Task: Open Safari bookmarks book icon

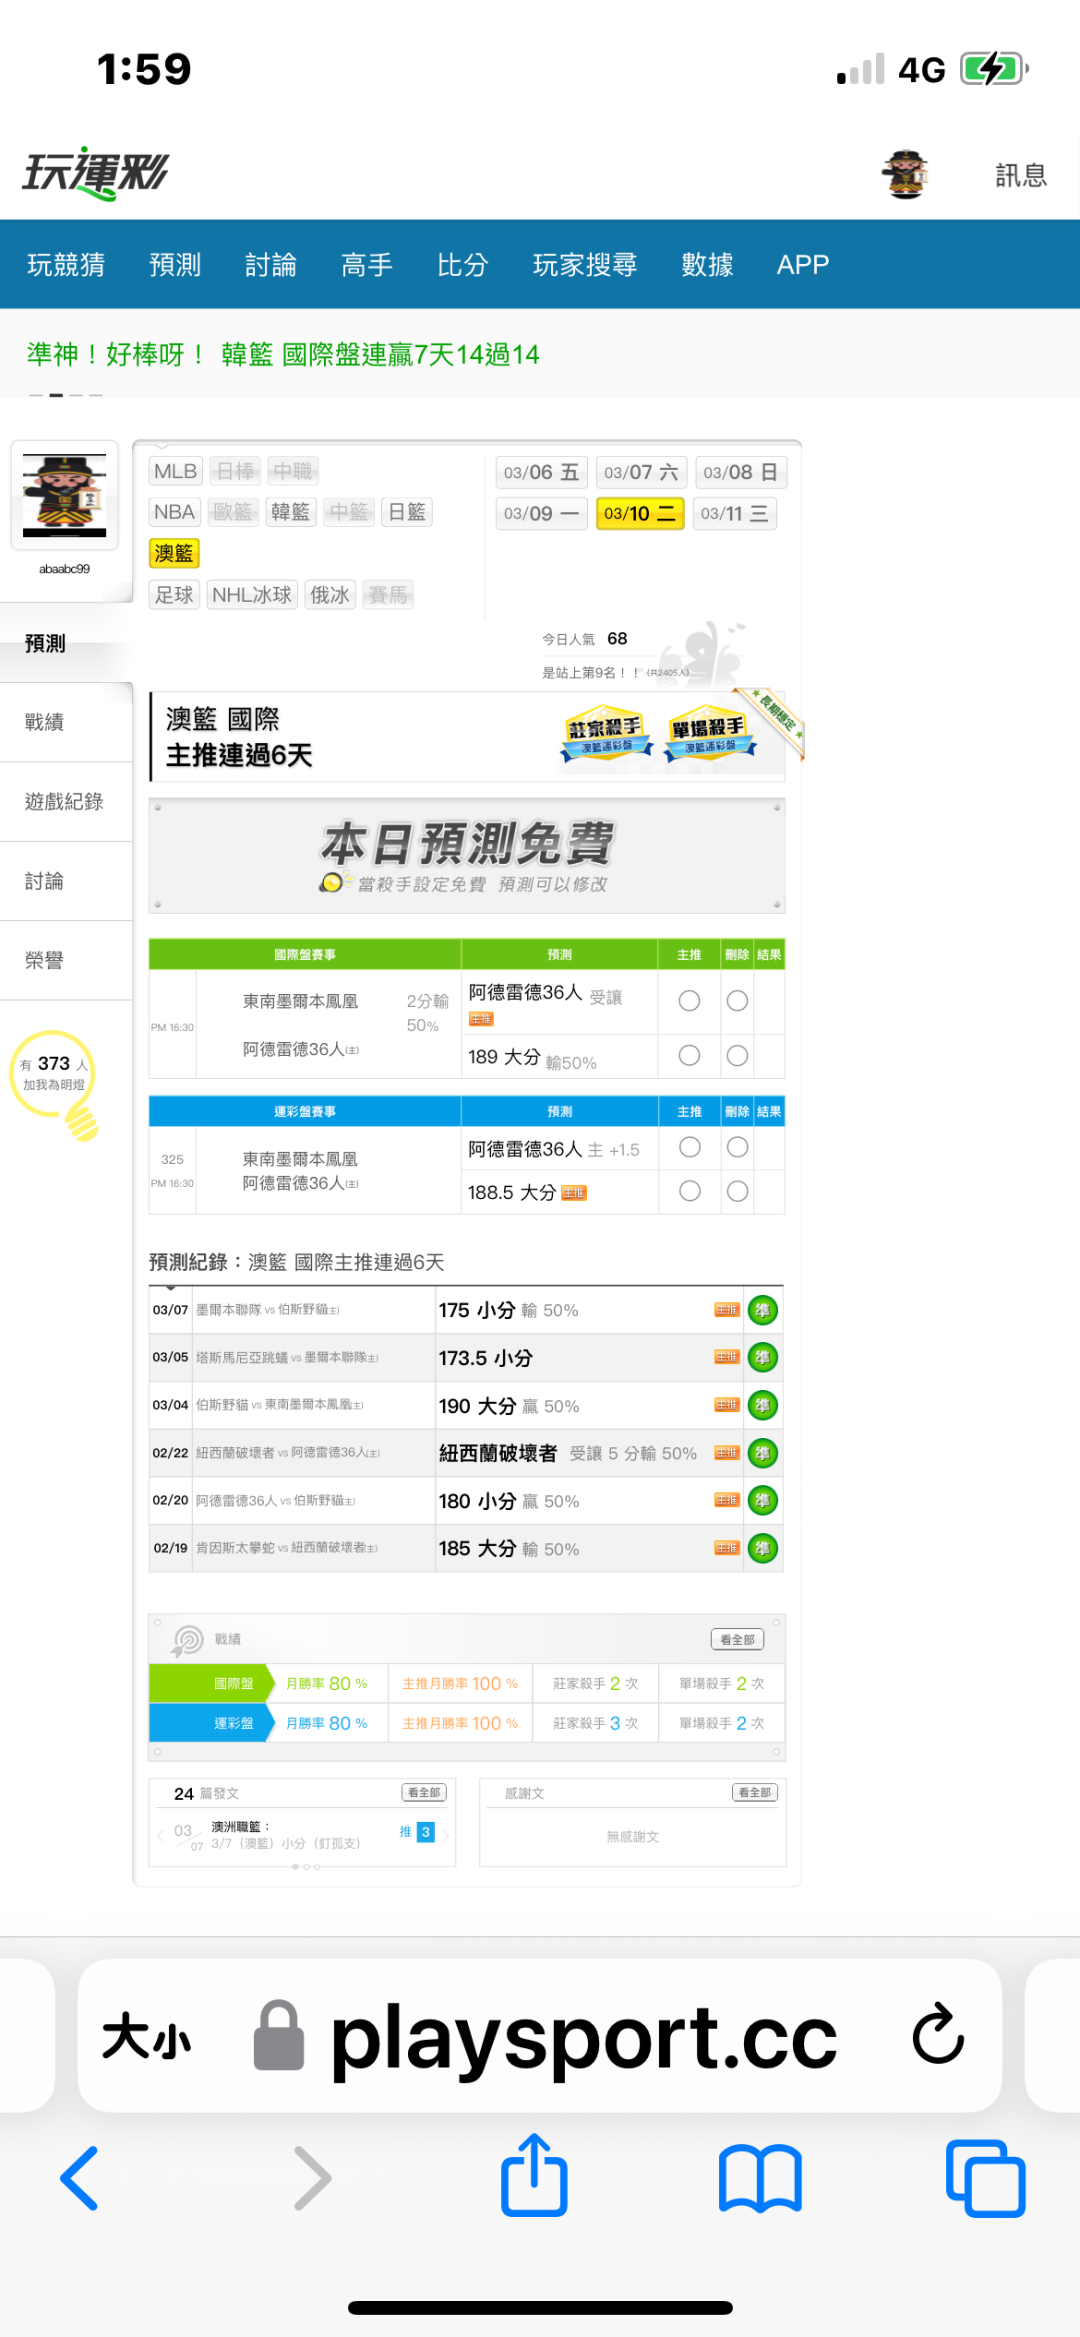Action: [x=760, y=2178]
